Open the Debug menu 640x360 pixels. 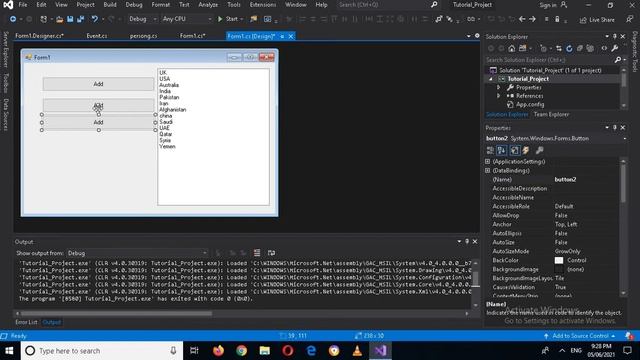click(x=134, y=5)
